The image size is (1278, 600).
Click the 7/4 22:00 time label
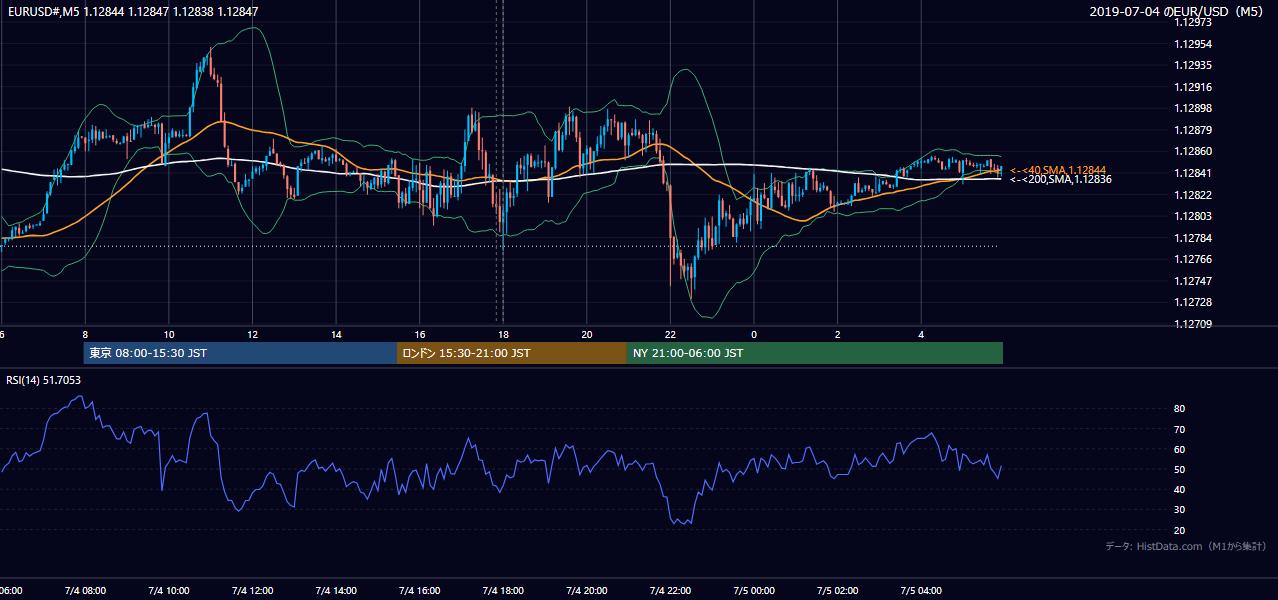pyautogui.click(x=670, y=591)
